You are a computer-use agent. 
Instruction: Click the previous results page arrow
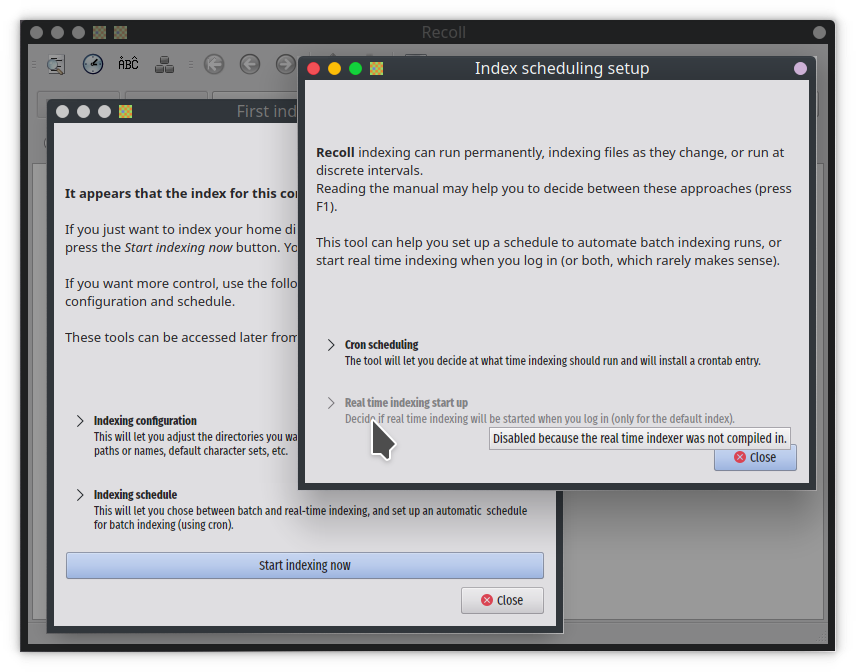pos(250,64)
